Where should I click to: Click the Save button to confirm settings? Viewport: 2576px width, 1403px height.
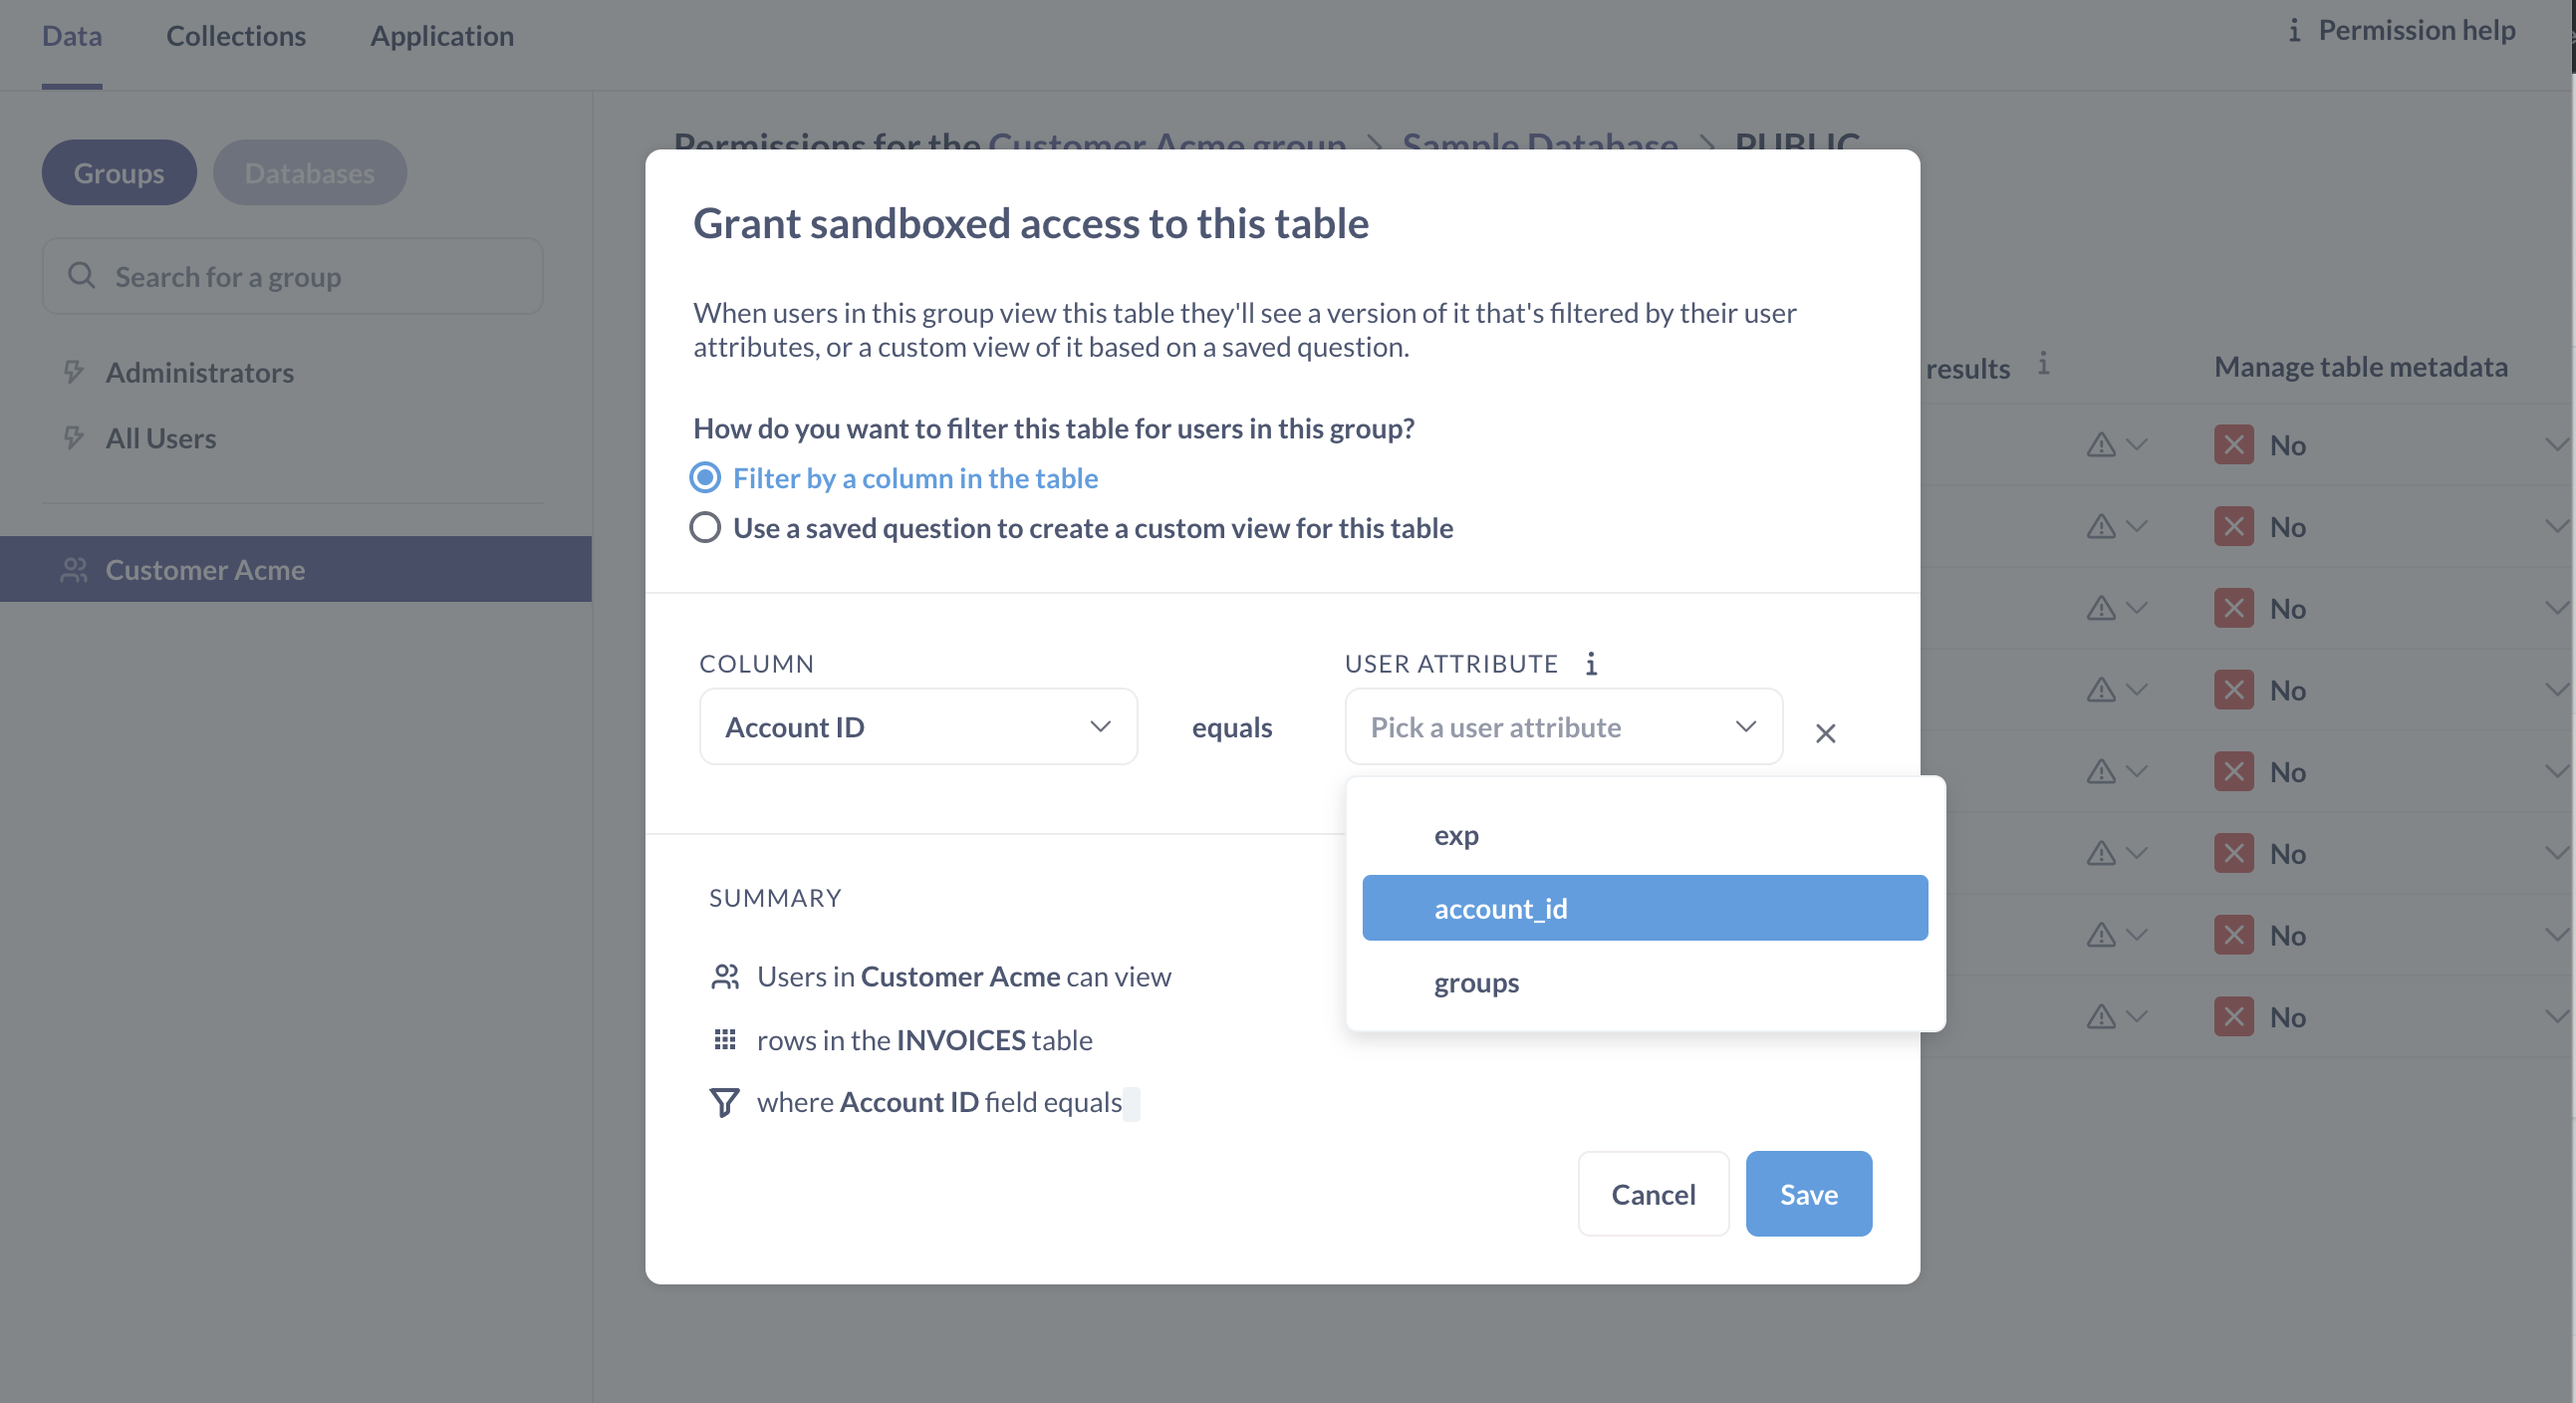pyautogui.click(x=1806, y=1192)
